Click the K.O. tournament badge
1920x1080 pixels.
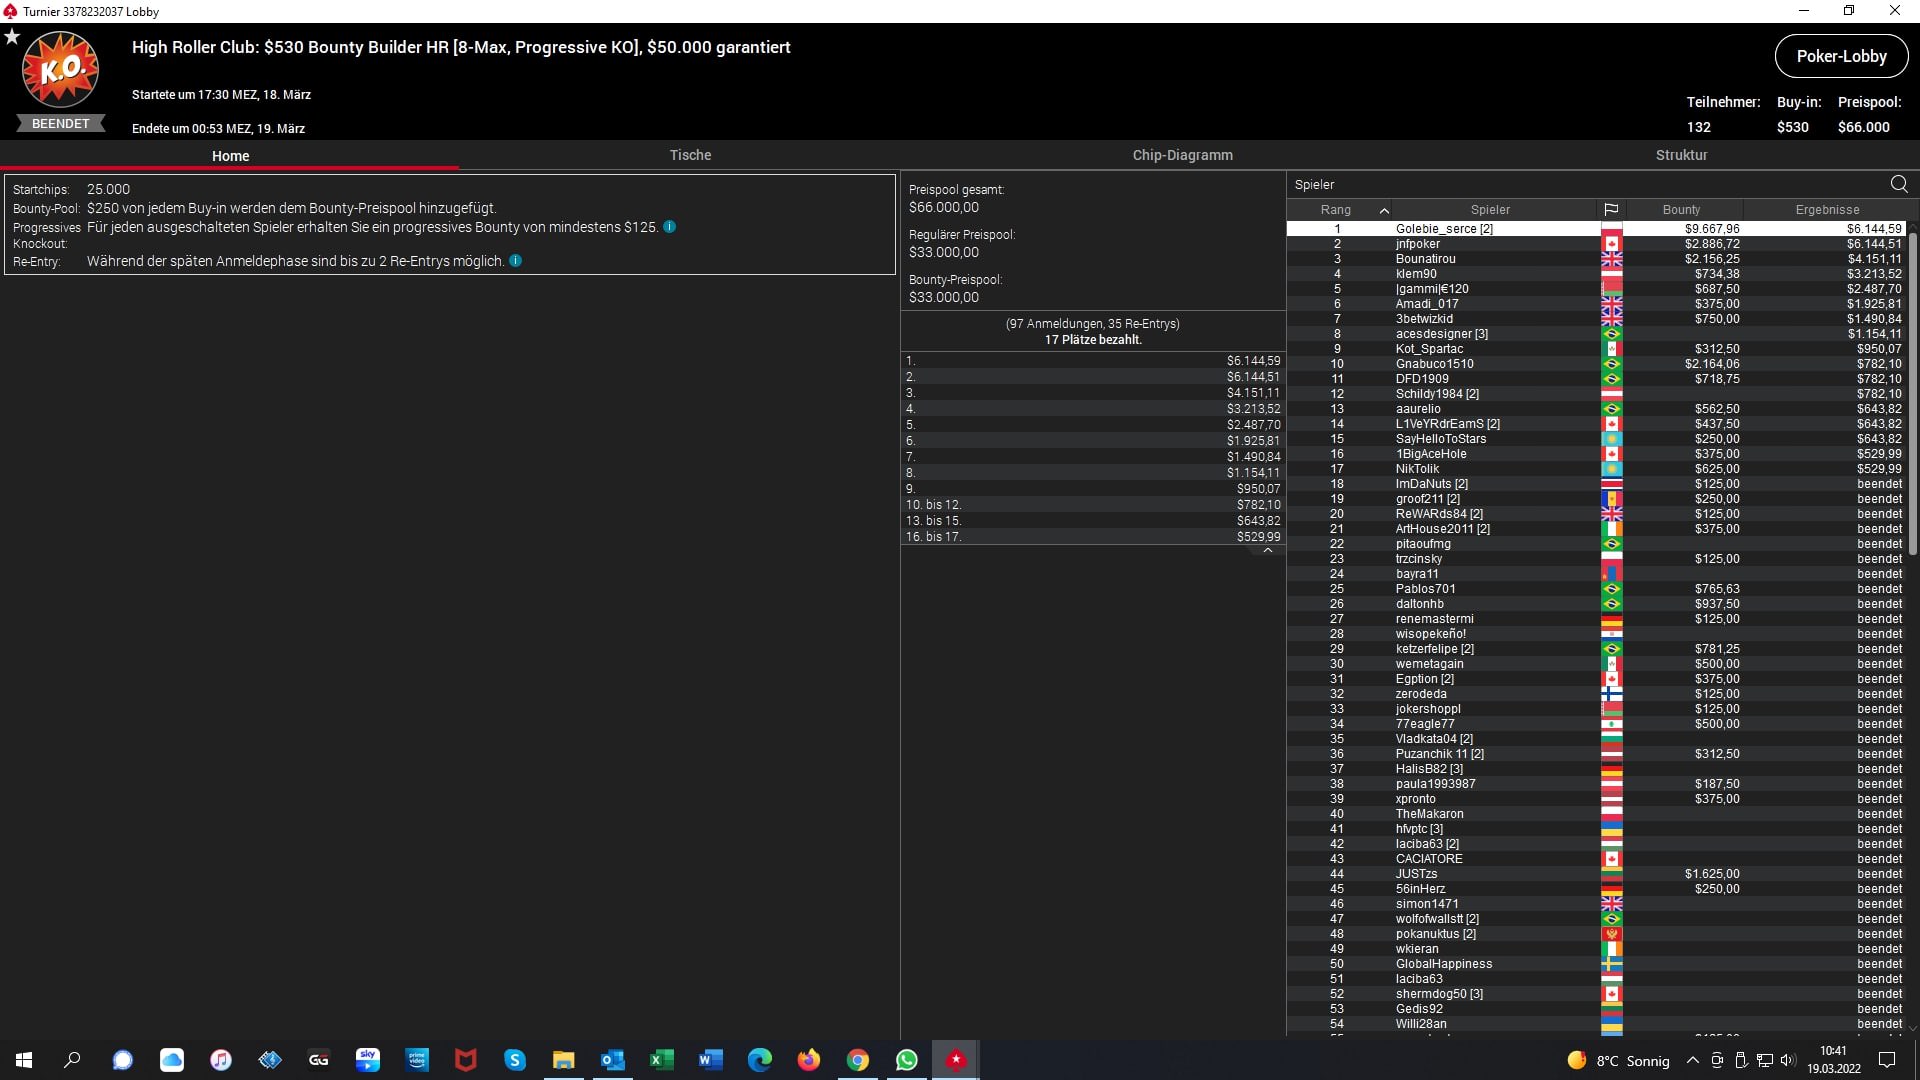[60, 70]
